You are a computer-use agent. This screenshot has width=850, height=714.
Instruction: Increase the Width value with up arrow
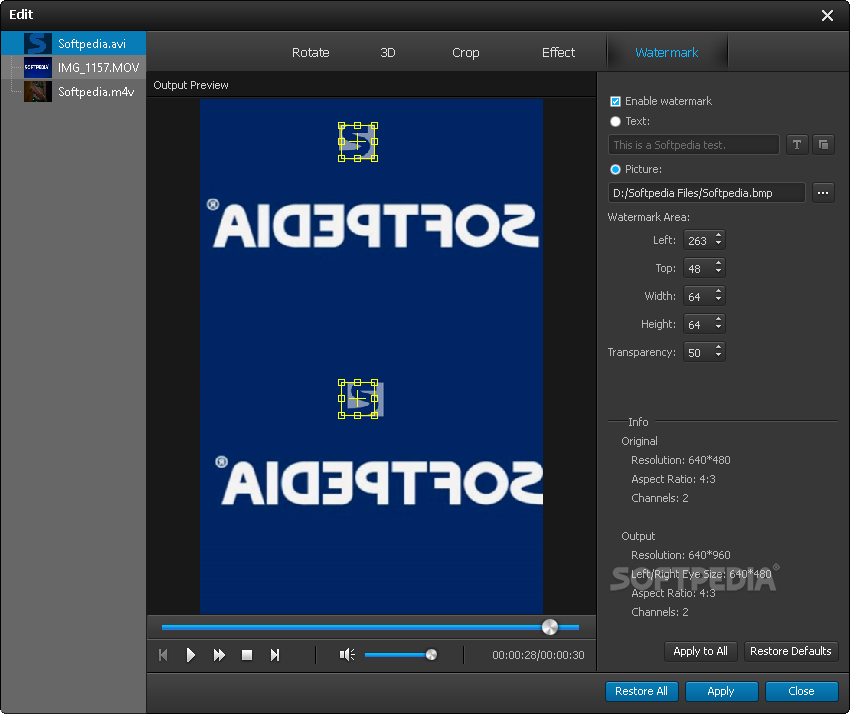[718, 292]
